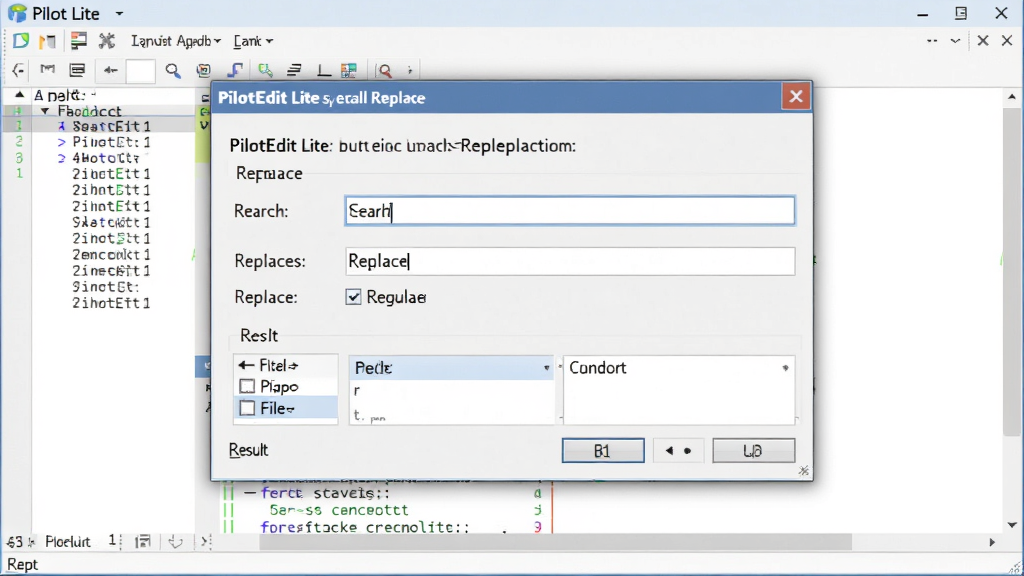Click the L-shaped underline toolbar icon
The width and height of the screenshot is (1024, 576).
click(x=323, y=70)
